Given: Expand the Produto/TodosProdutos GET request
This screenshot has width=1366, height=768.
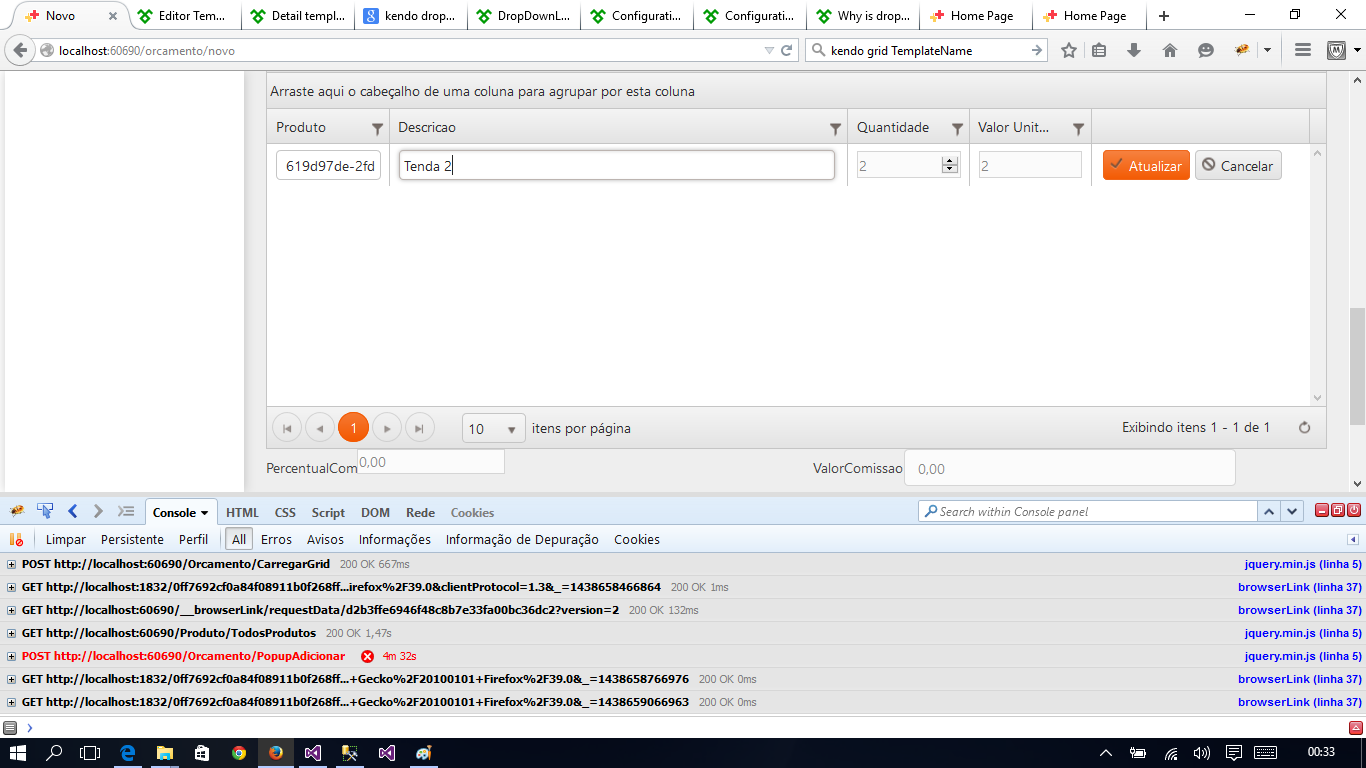Looking at the screenshot, I should tap(12, 633).
